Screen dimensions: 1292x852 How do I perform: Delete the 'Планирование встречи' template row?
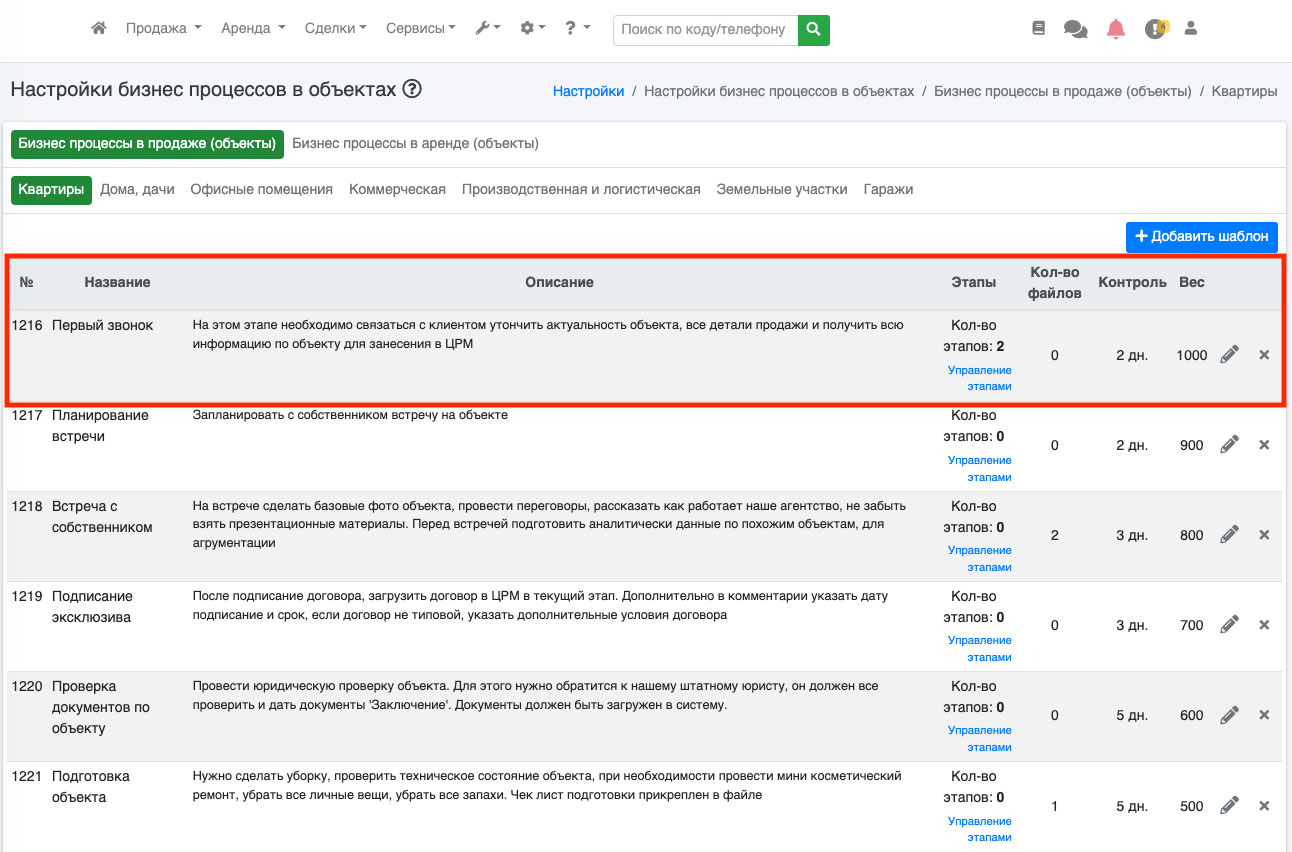(x=1264, y=445)
